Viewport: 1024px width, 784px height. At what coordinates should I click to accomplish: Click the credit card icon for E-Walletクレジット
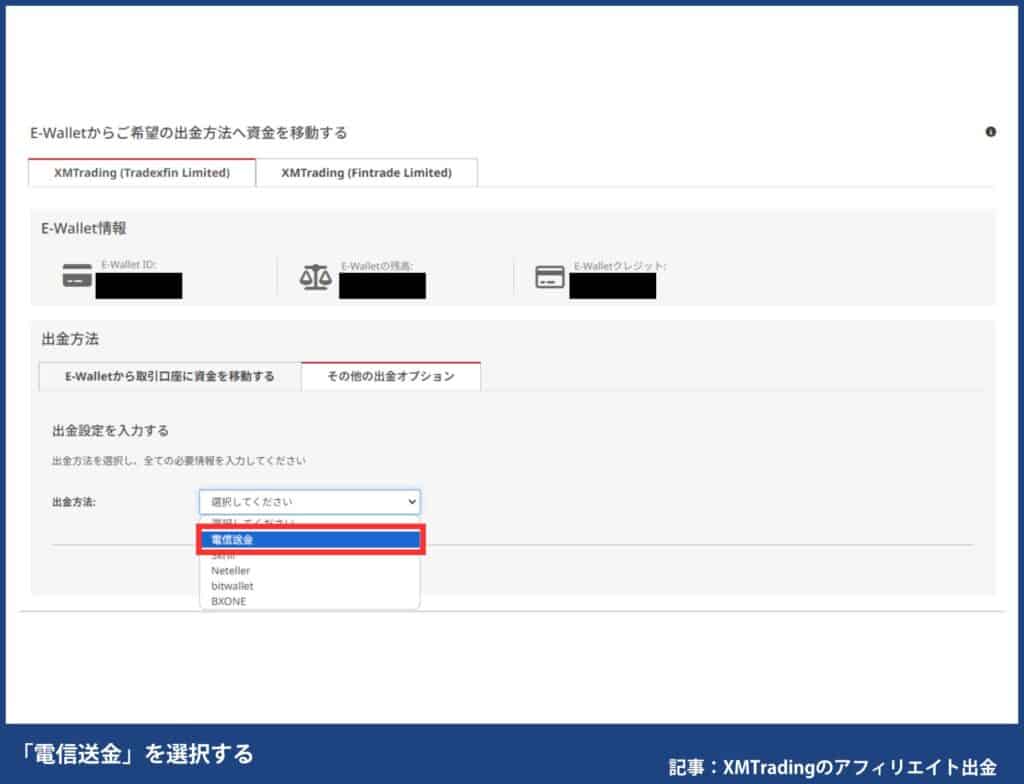pos(549,275)
